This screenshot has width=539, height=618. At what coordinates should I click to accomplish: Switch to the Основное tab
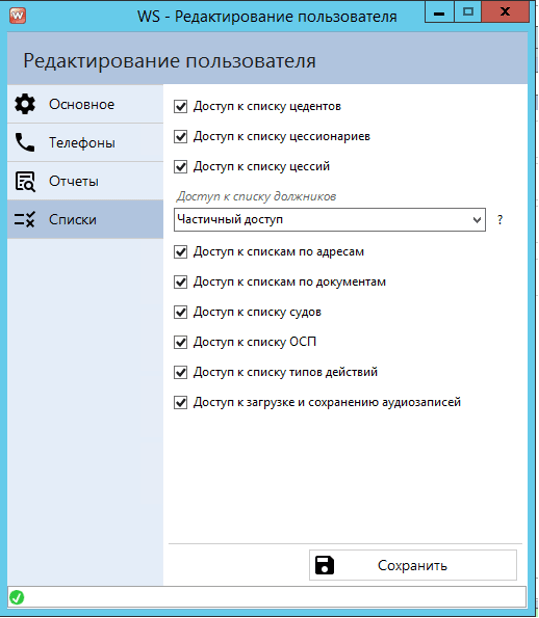click(85, 104)
